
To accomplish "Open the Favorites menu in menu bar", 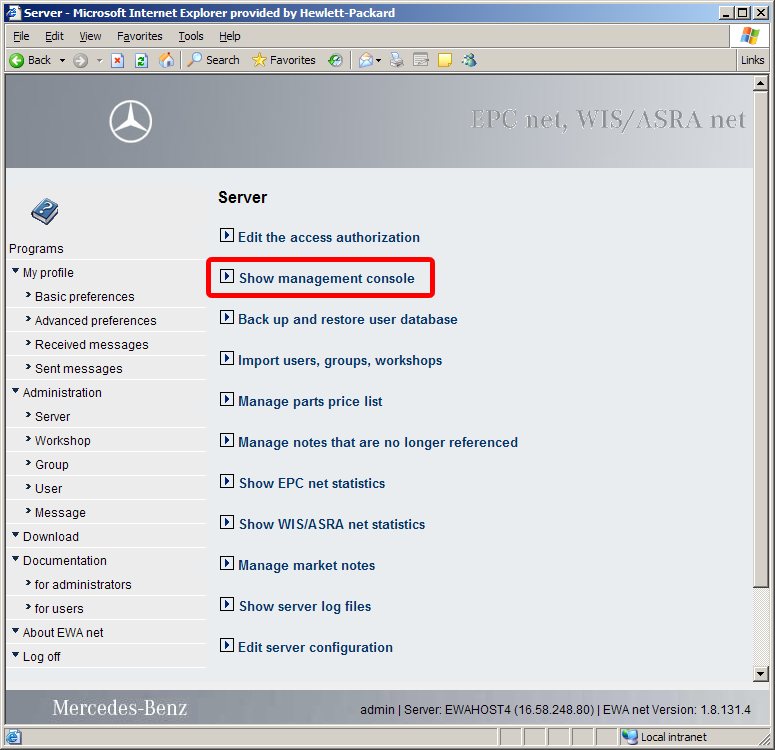I will 139,36.
